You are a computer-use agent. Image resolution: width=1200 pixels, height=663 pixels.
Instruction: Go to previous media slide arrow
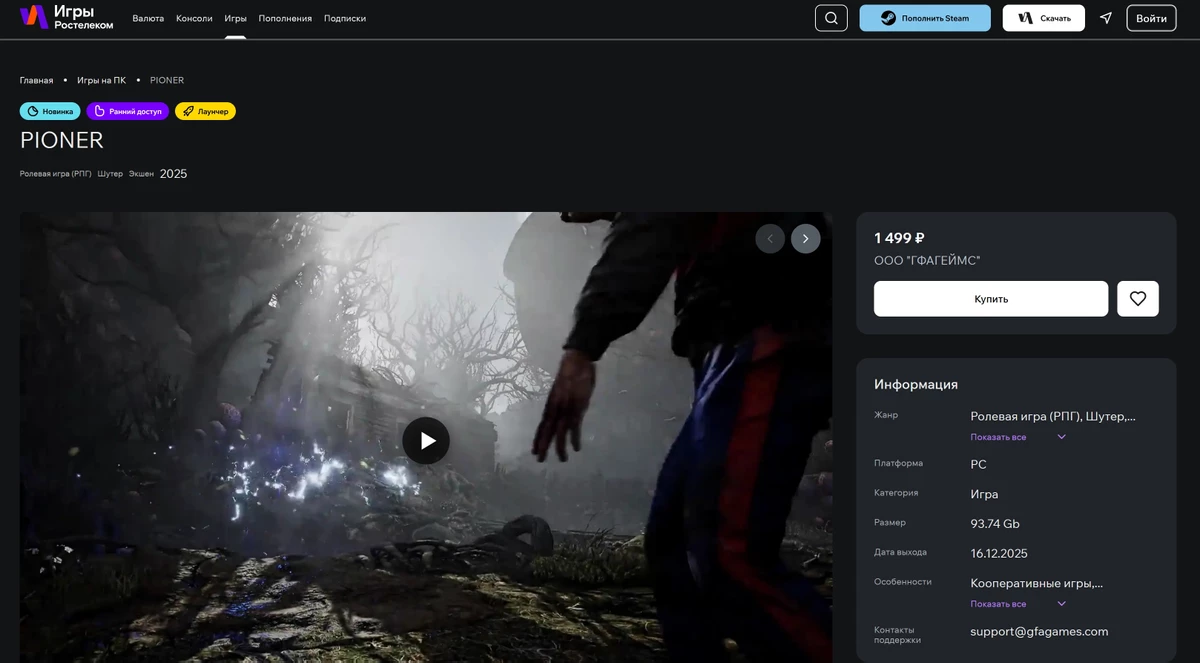click(x=770, y=239)
